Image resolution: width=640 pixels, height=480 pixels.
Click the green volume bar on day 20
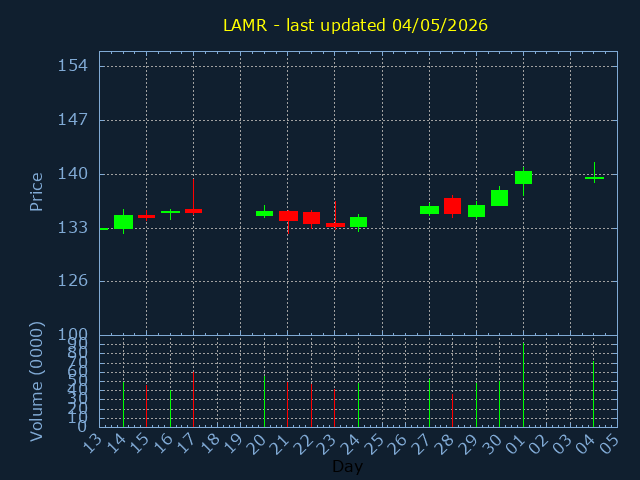pos(264,401)
